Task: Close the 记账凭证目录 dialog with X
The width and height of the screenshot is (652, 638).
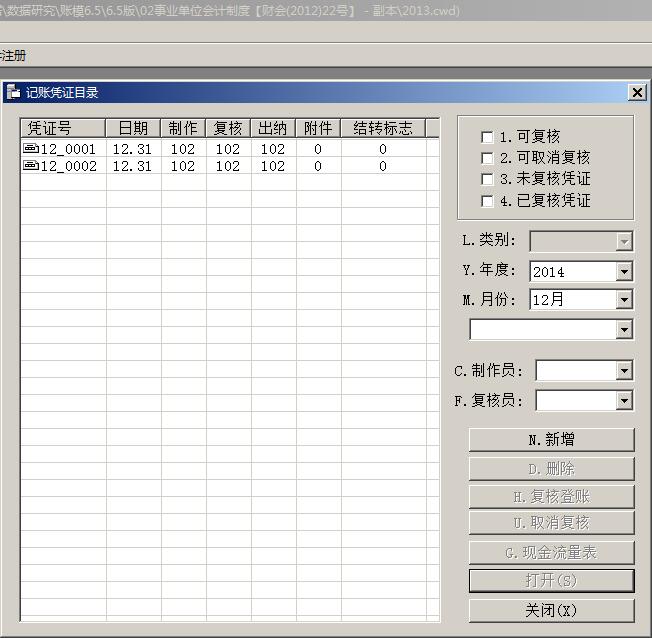Action: (x=637, y=92)
